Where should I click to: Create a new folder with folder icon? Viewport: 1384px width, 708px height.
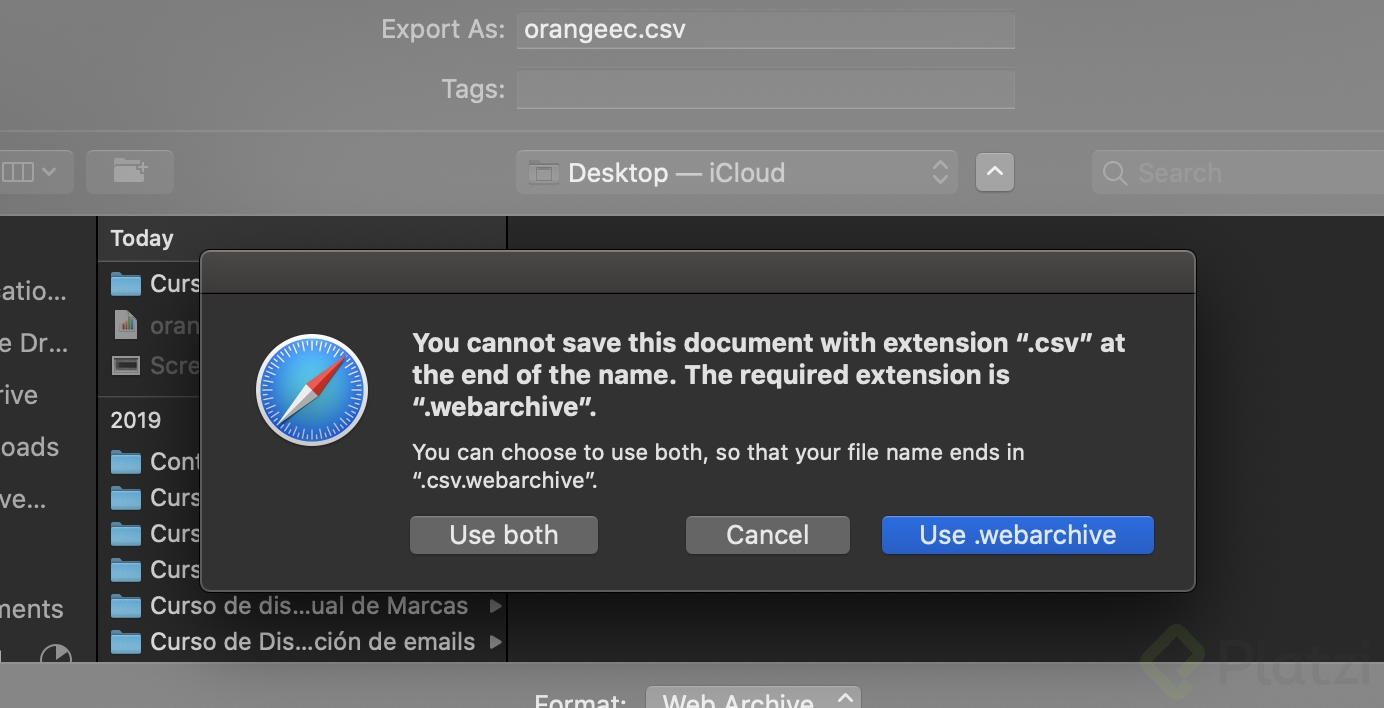tap(130, 172)
